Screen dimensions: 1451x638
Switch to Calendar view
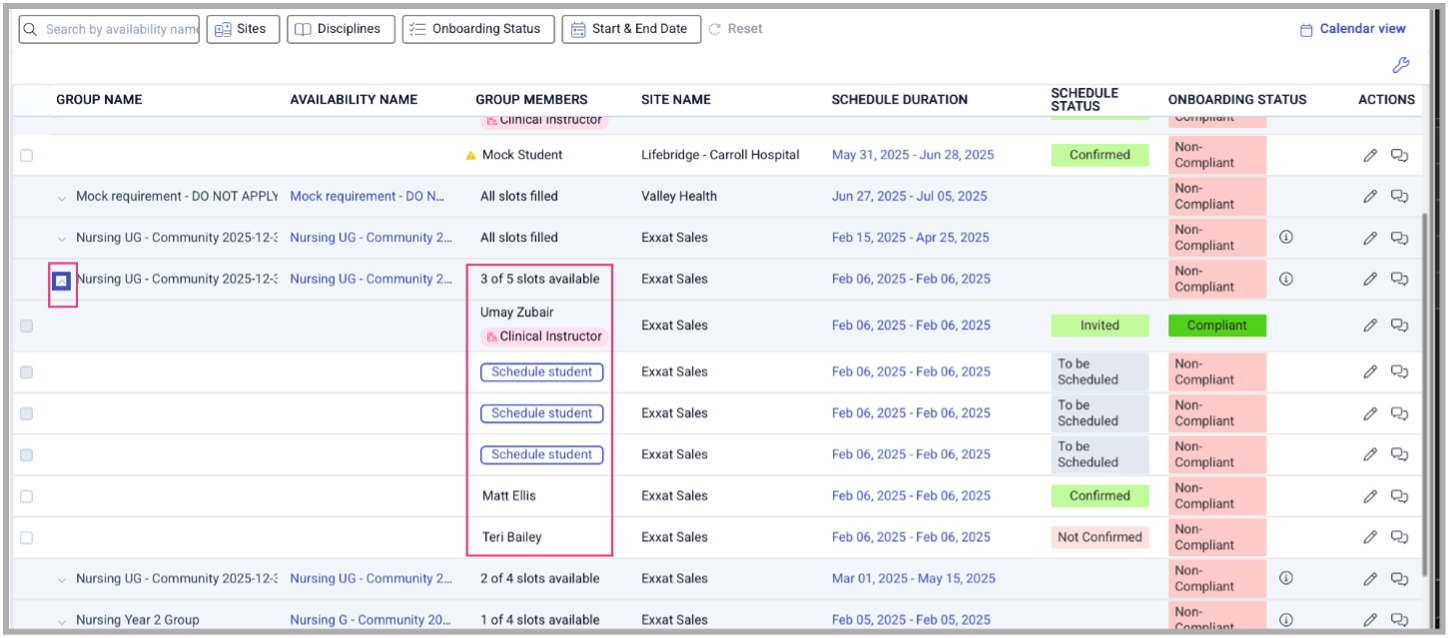(1353, 29)
